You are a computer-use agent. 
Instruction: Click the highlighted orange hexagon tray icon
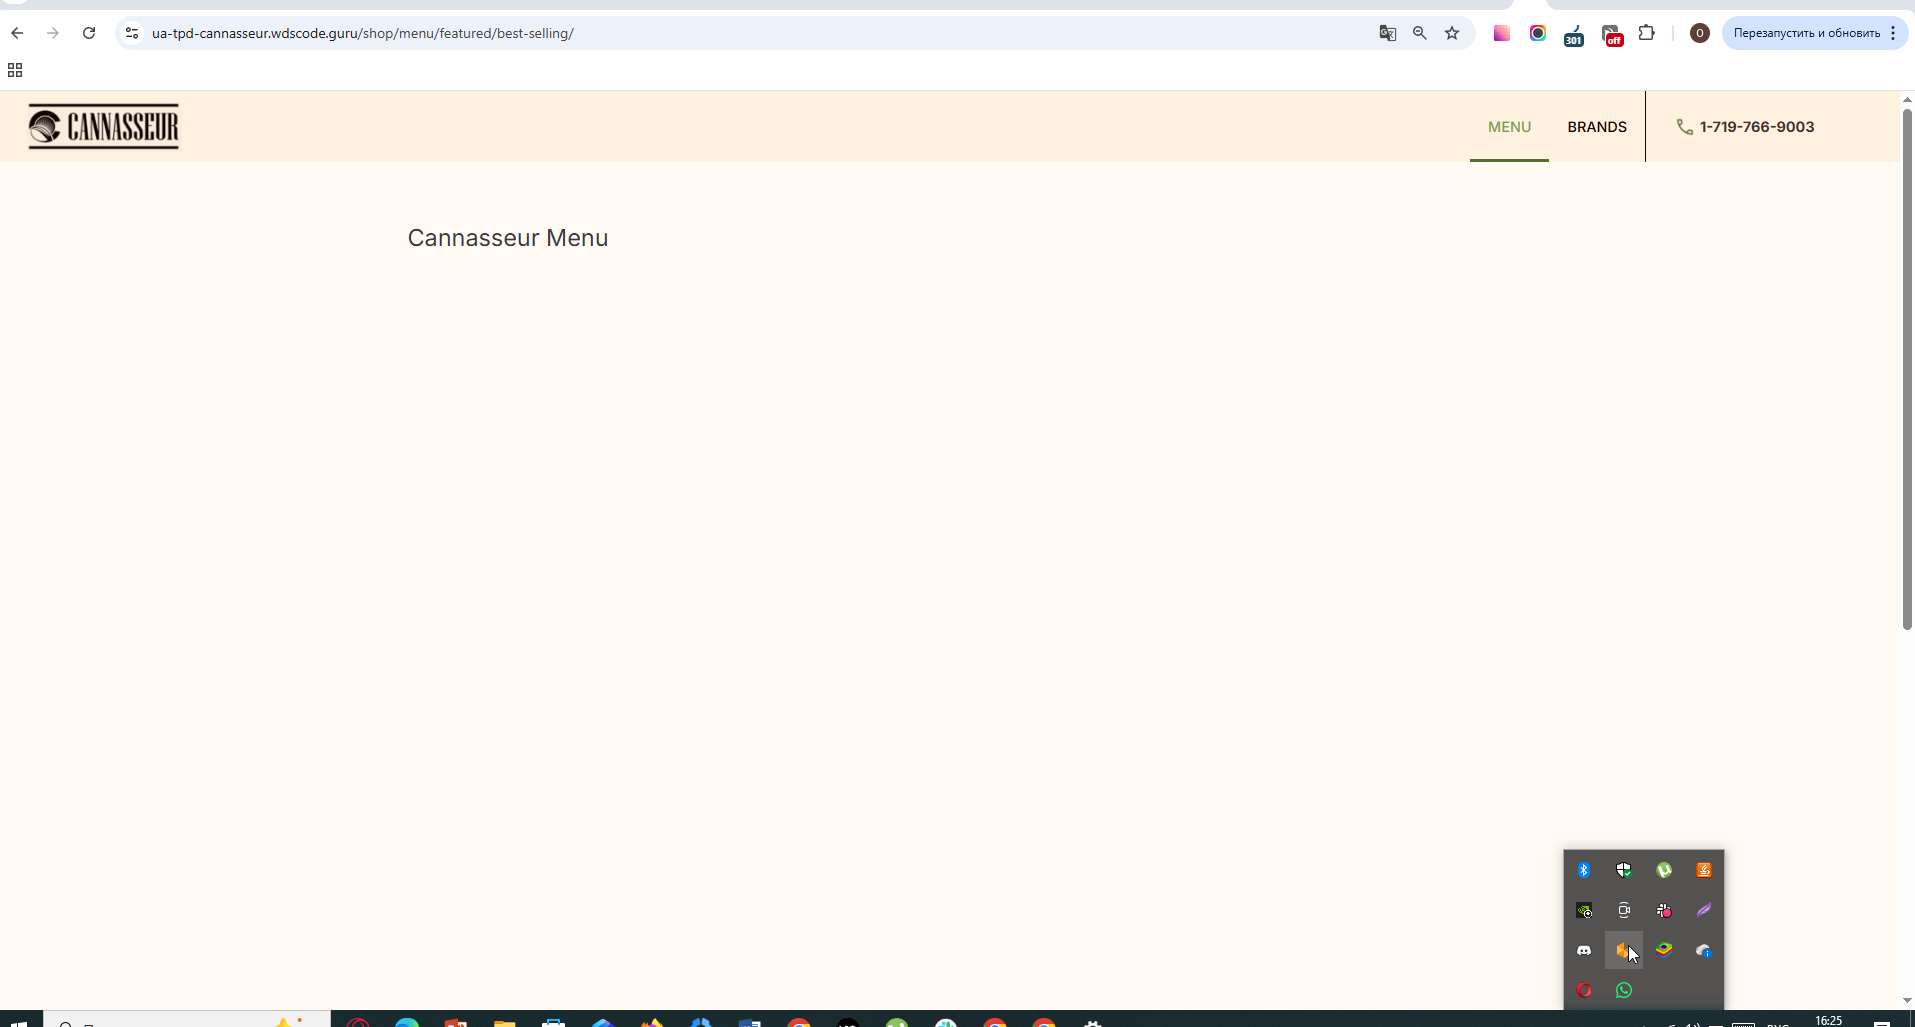1624,950
